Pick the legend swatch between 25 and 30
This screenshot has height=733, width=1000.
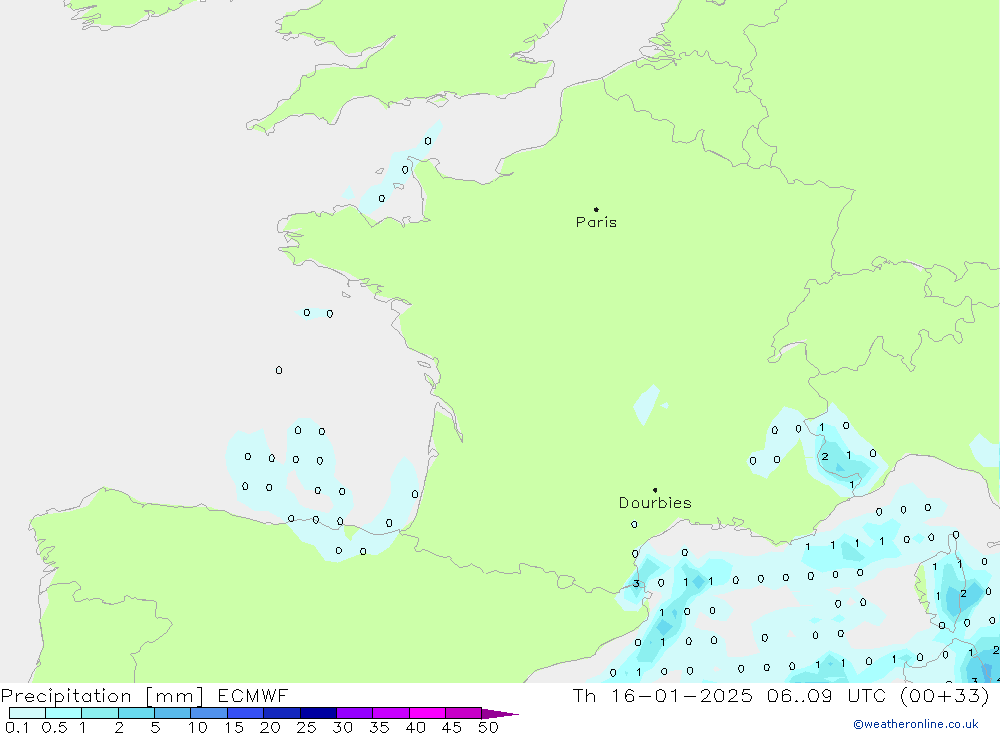[318, 713]
